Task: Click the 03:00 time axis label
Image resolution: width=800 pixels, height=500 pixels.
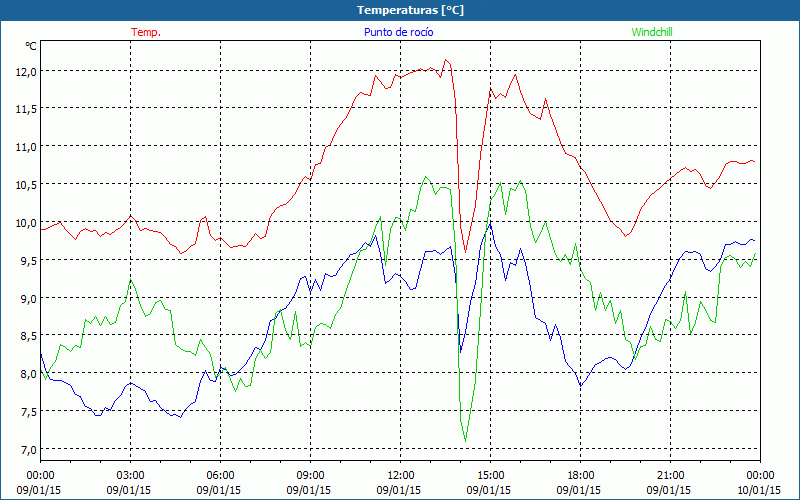Action: click(x=130, y=476)
